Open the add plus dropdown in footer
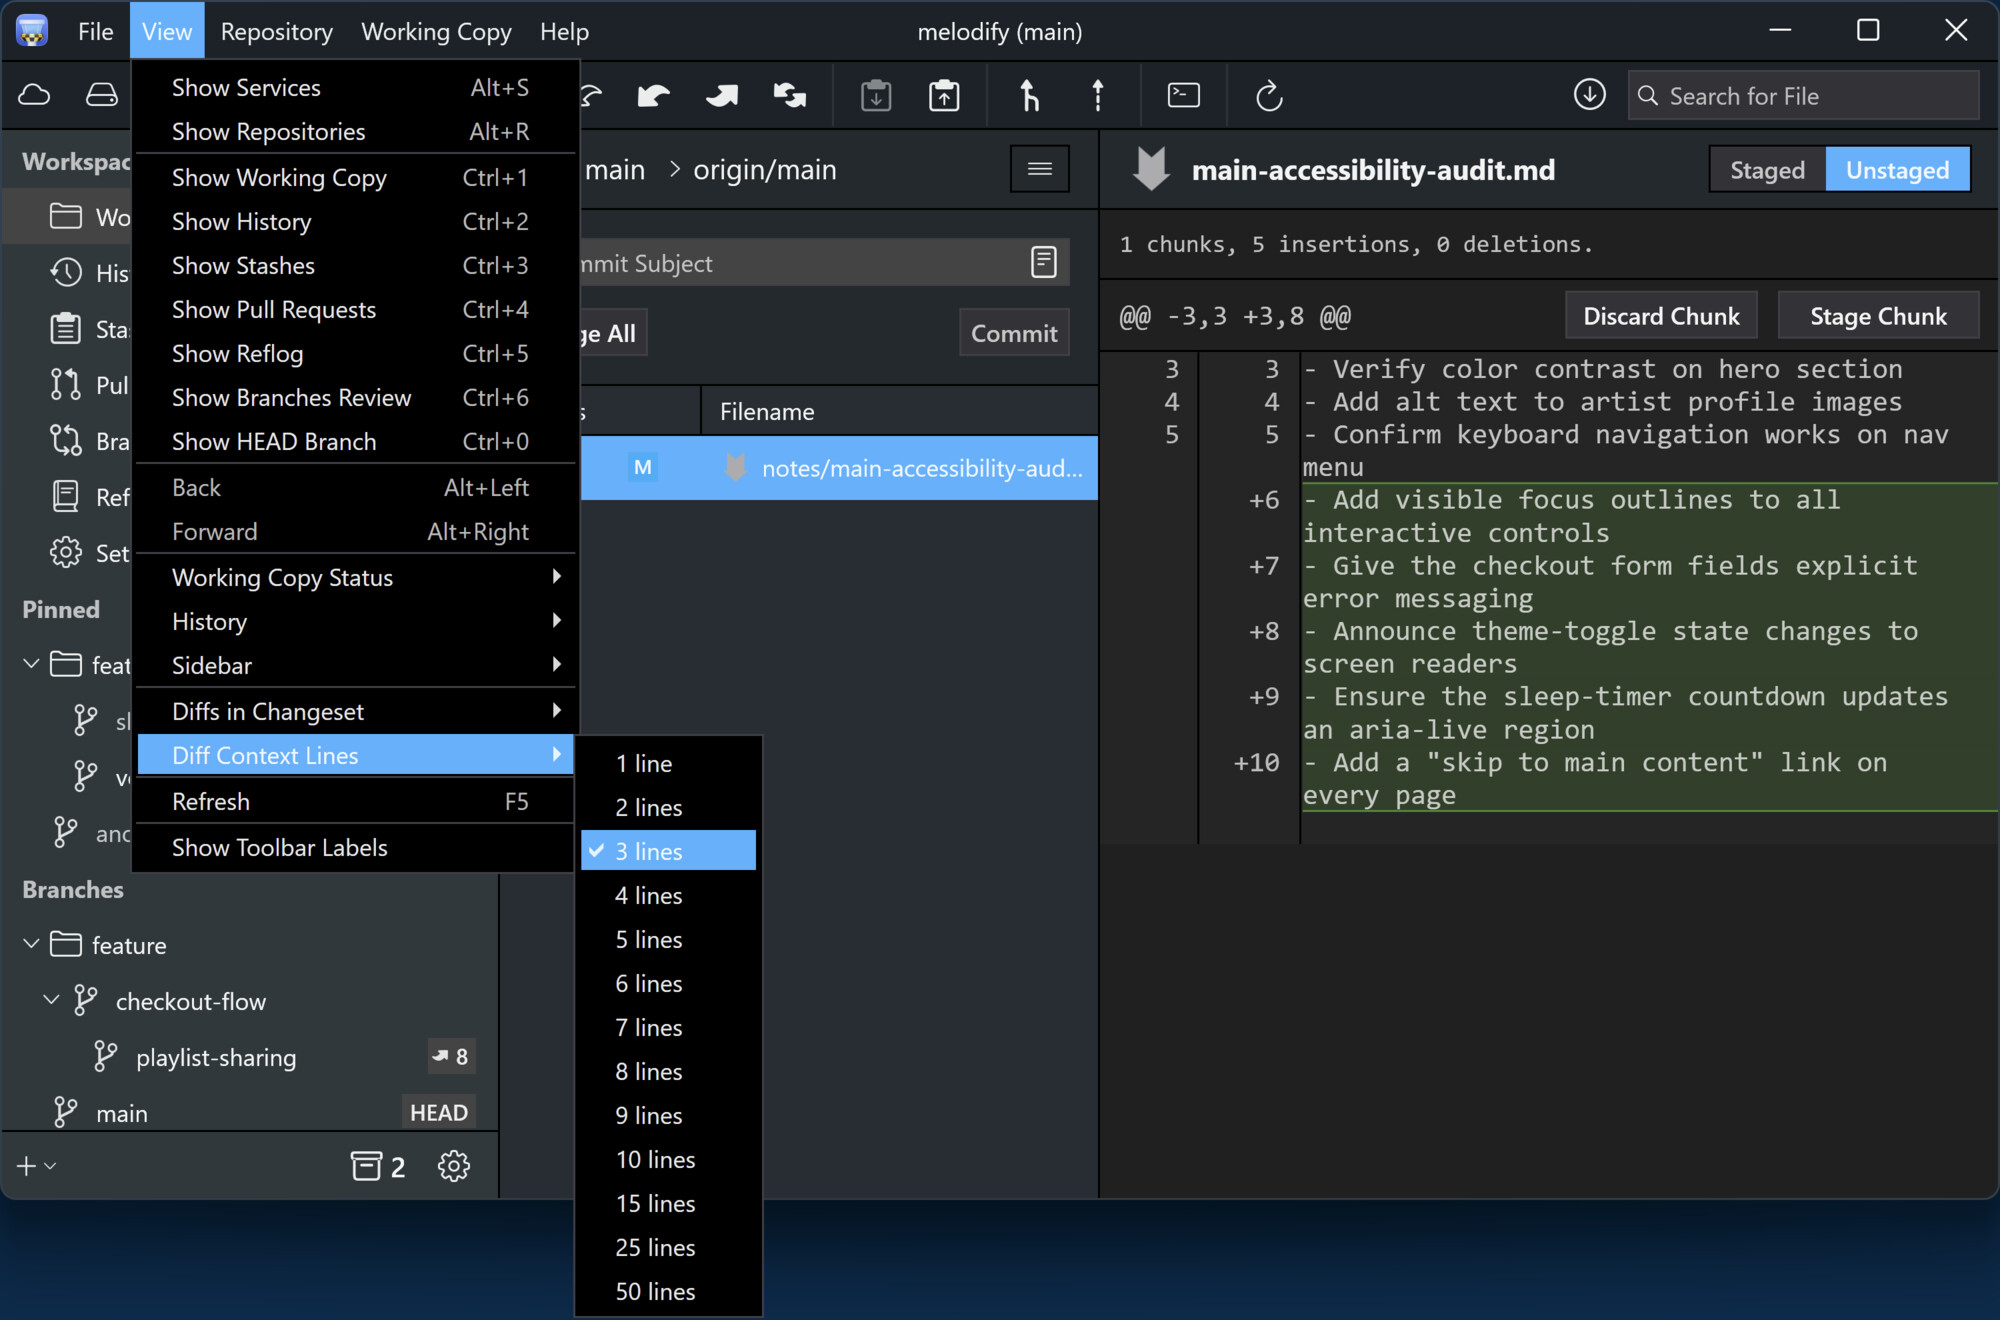The height and width of the screenshot is (1320, 2000). pos(36,1166)
